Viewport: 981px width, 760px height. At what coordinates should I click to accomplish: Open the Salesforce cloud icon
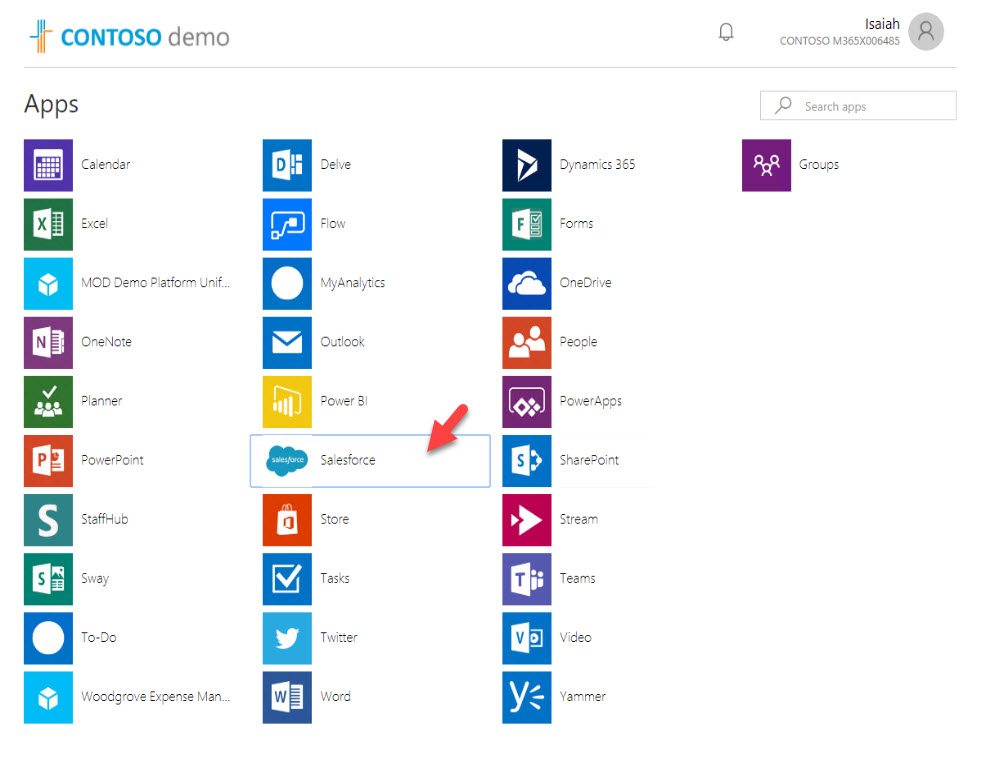pyautogui.click(x=287, y=460)
